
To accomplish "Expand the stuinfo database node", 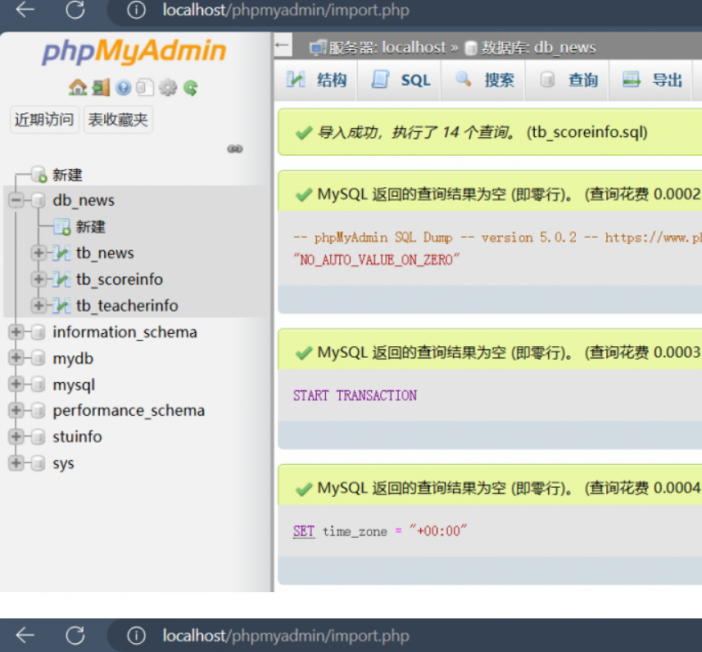I will tap(16, 437).
